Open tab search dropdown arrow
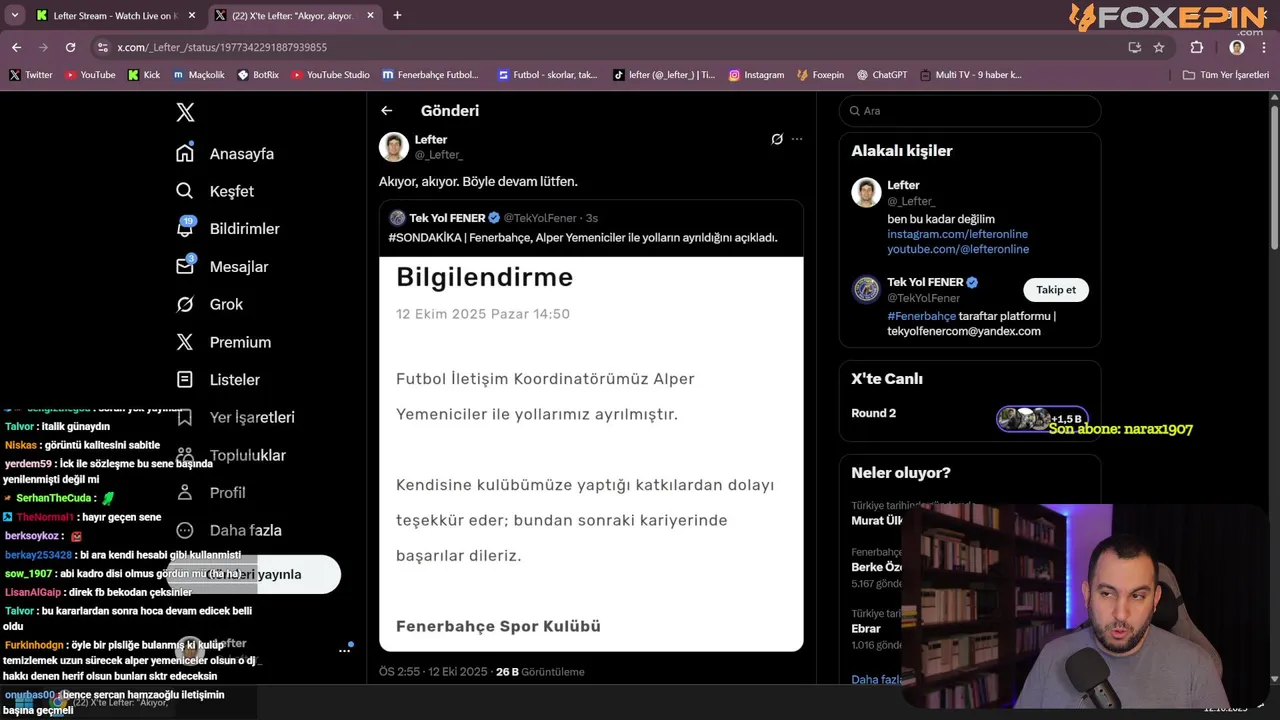This screenshot has width=1280, height=720. [x=14, y=15]
